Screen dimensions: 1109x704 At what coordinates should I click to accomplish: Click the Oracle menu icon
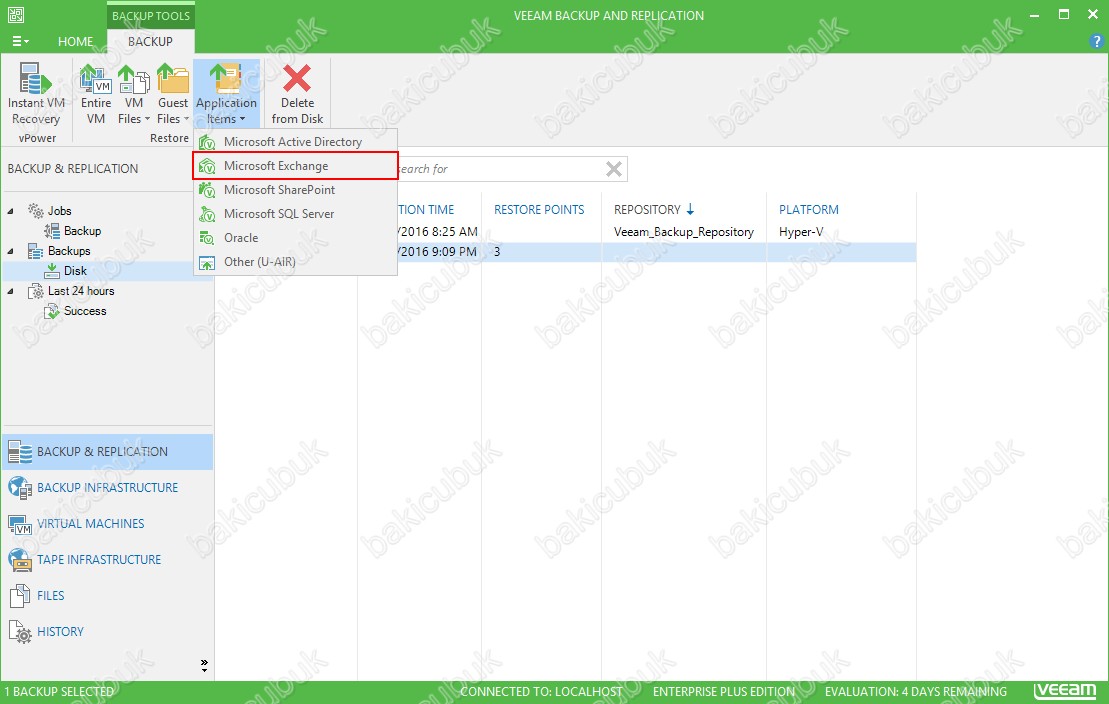point(207,238)
